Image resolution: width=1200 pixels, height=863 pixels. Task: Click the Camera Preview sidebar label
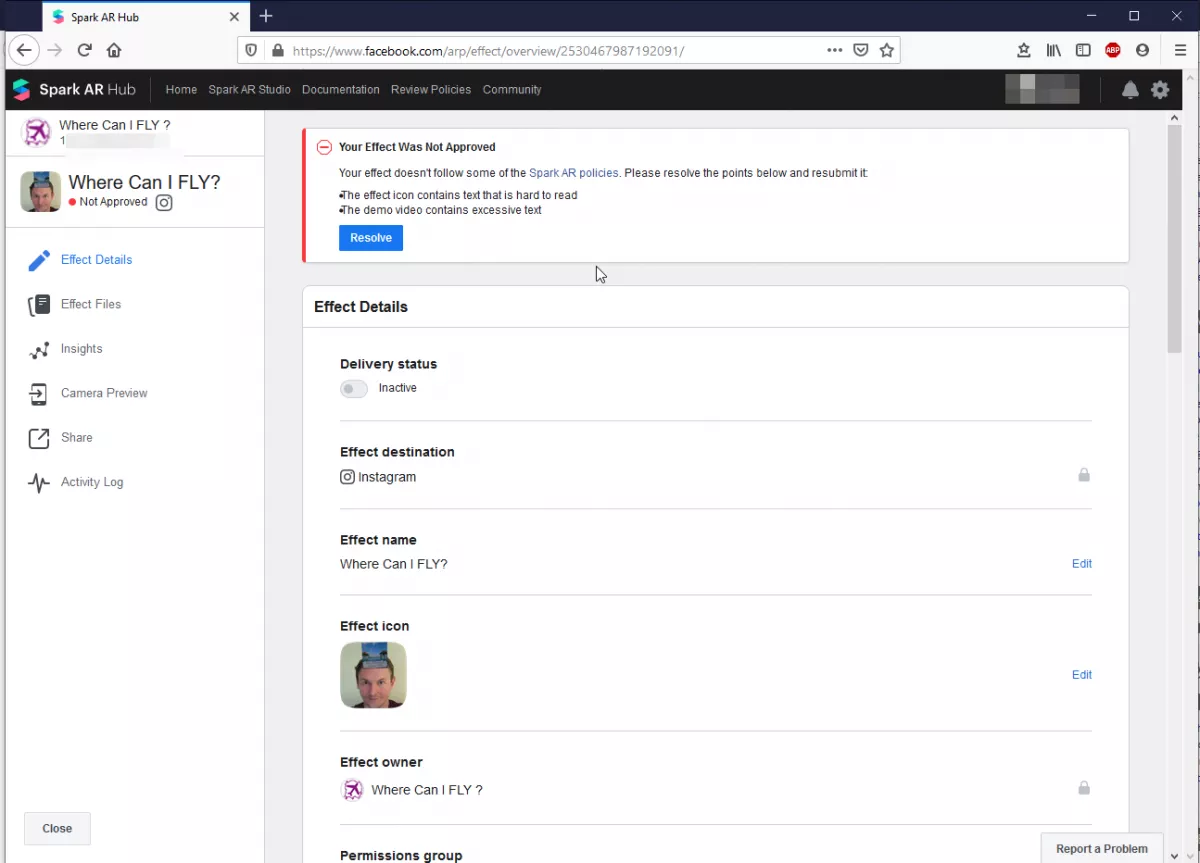tap(104, 394)
